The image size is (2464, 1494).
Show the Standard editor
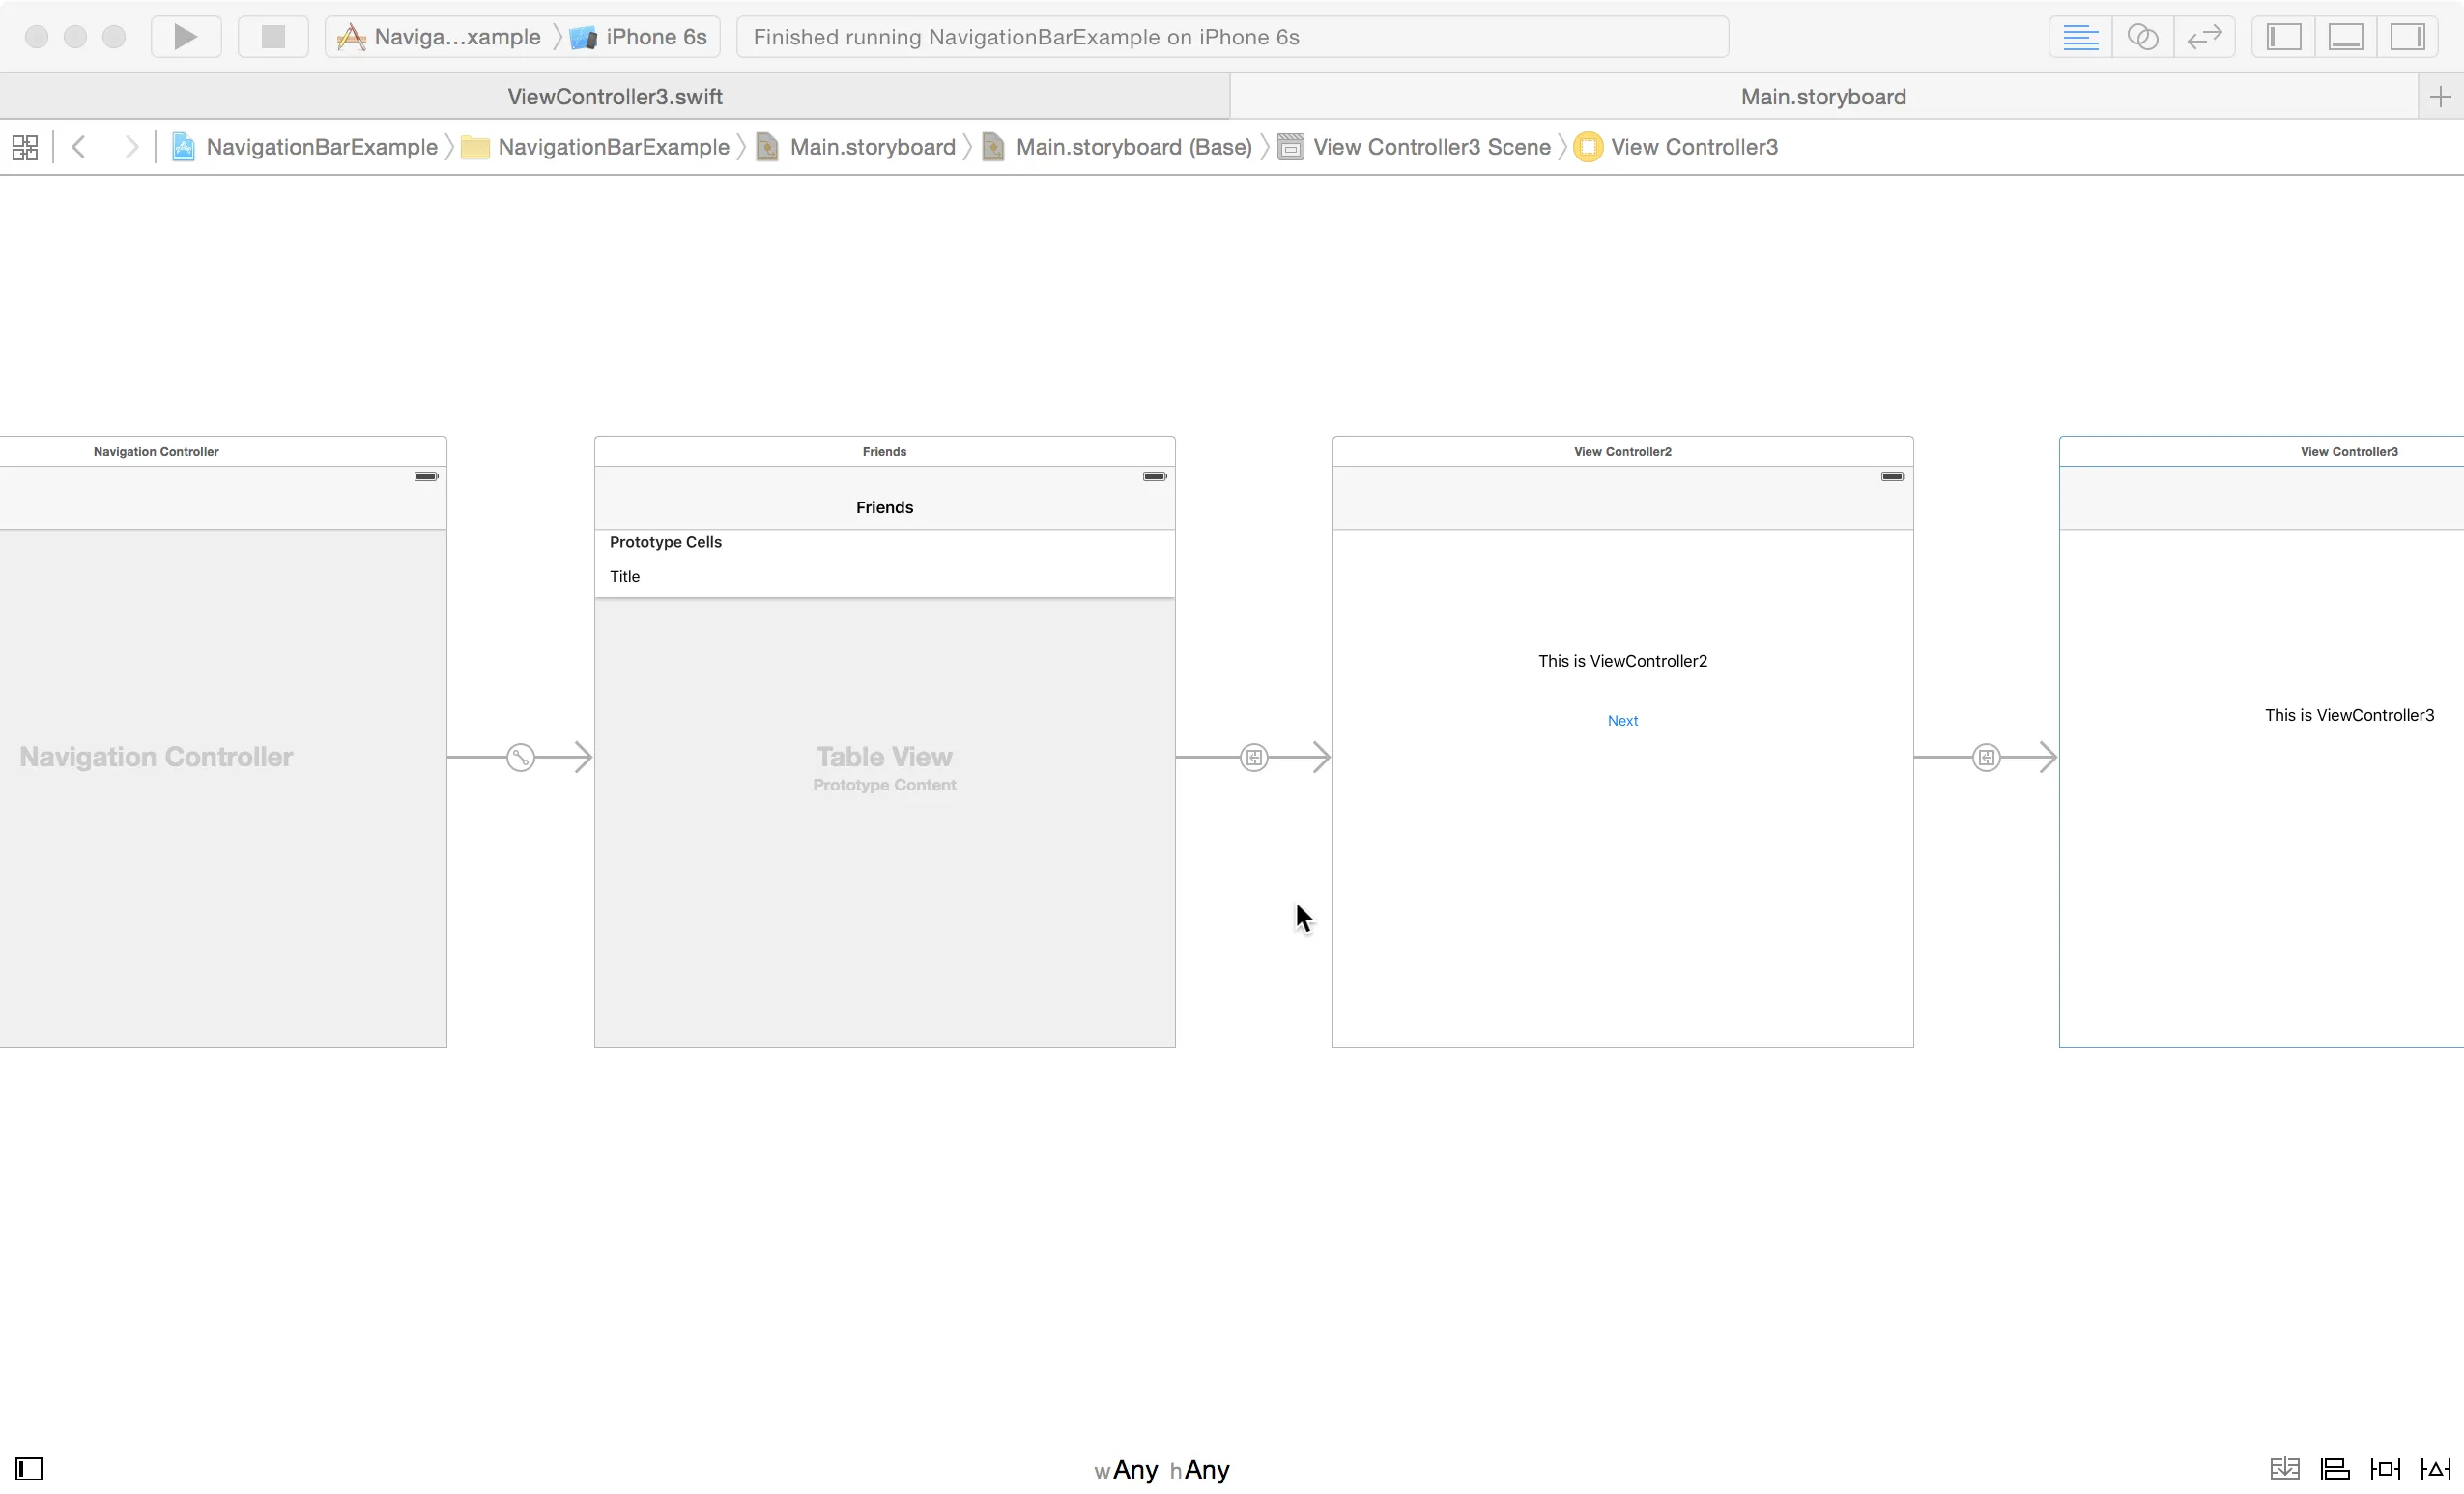click(x=2080, y=37)
